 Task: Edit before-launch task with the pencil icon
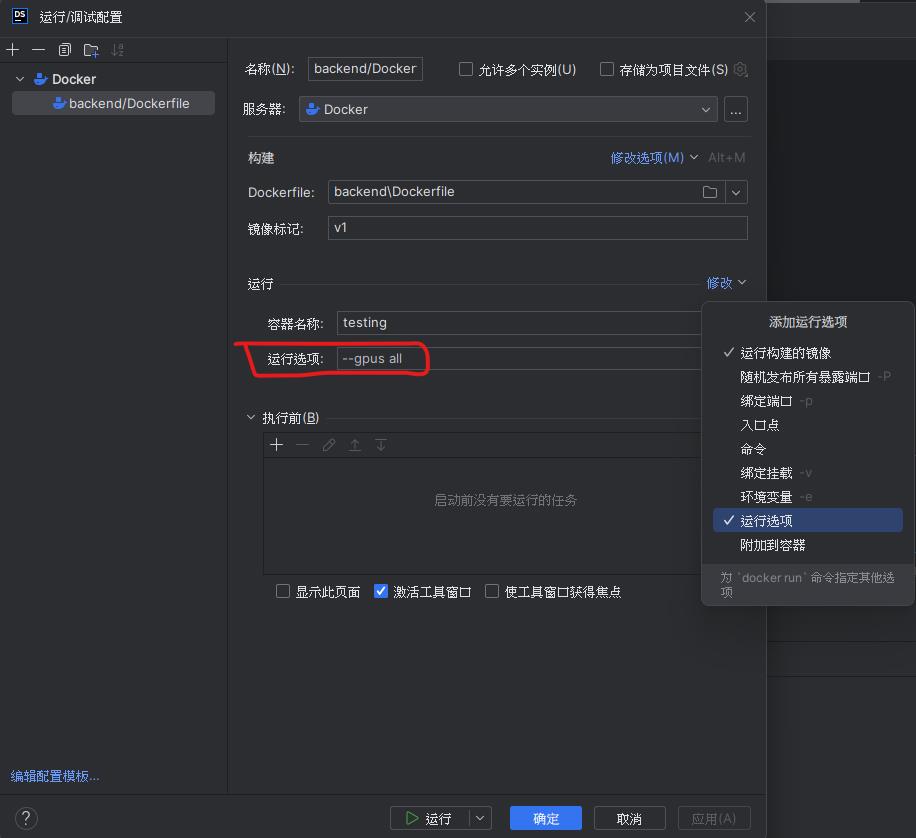(x=329, y=445)
